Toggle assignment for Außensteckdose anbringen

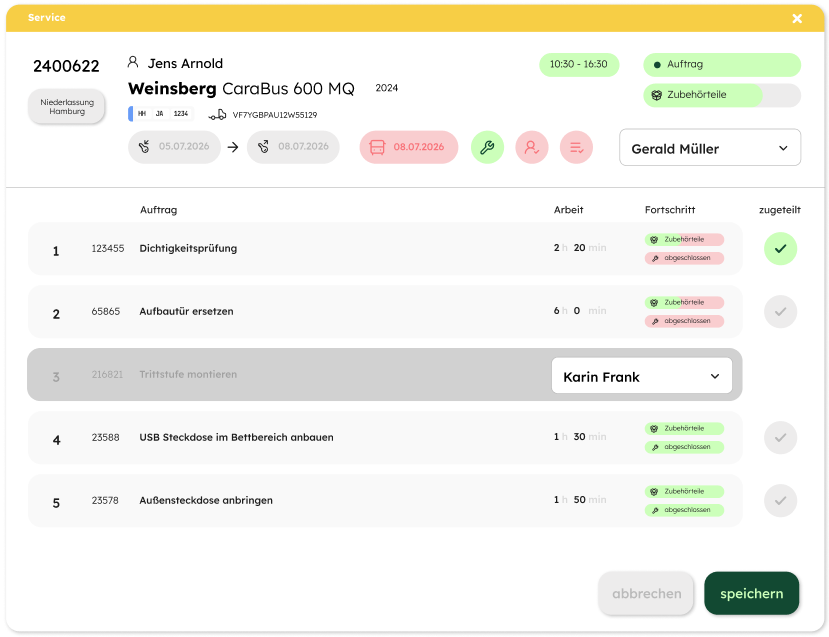(x=781, y=500)
